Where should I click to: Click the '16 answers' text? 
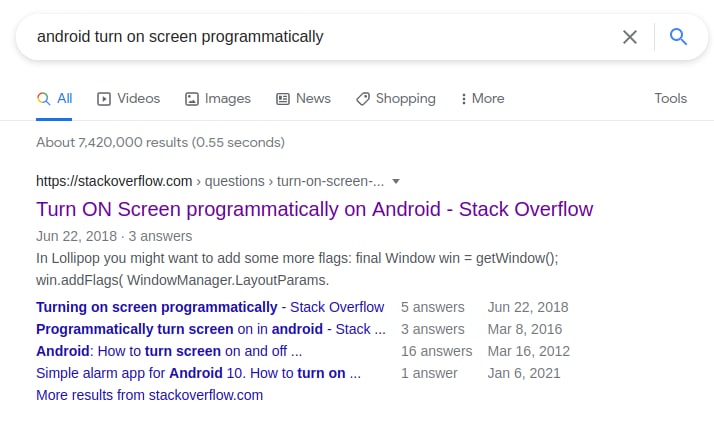coord(437,351)
